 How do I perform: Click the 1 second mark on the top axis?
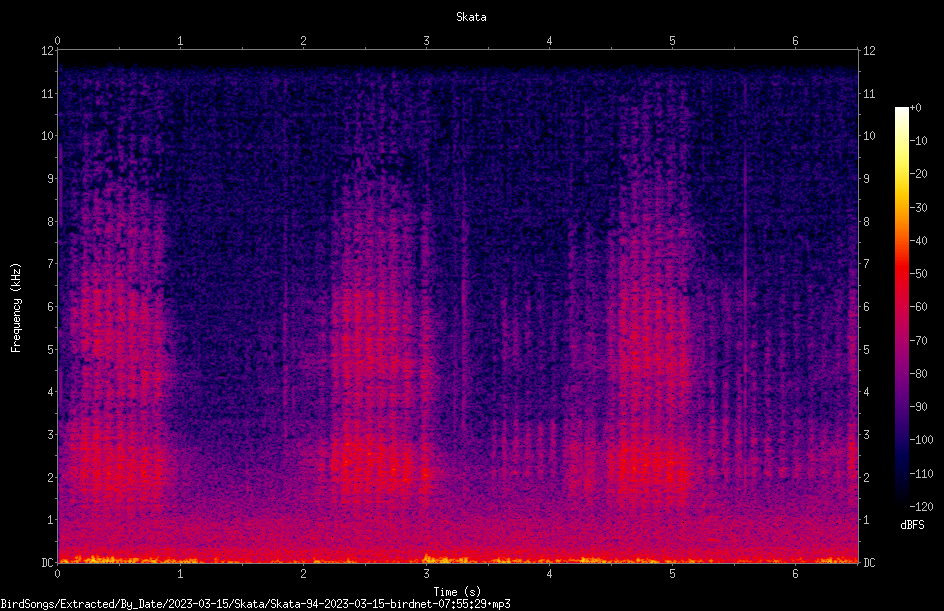click(180, 41)
